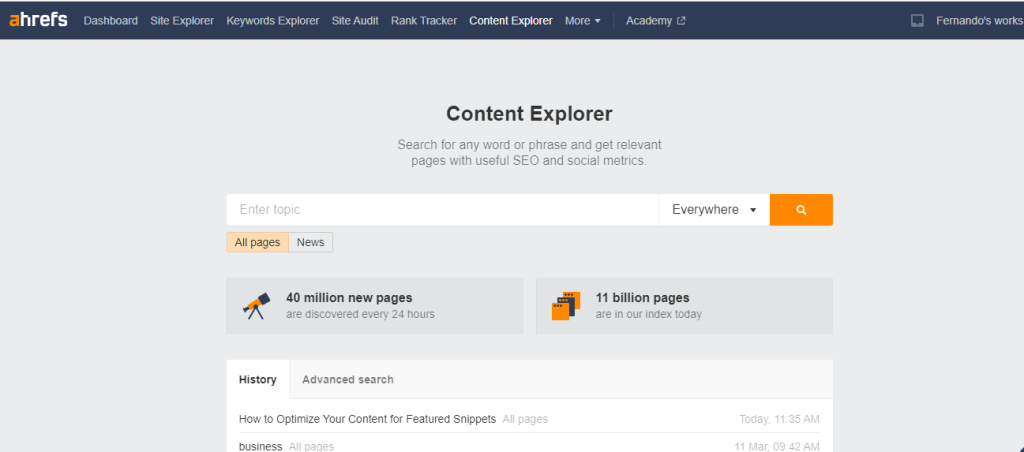This screenshot has width=1024, height=452.
Task: Select Content Explorer in the navigation bar
Action: pos(511,21)
